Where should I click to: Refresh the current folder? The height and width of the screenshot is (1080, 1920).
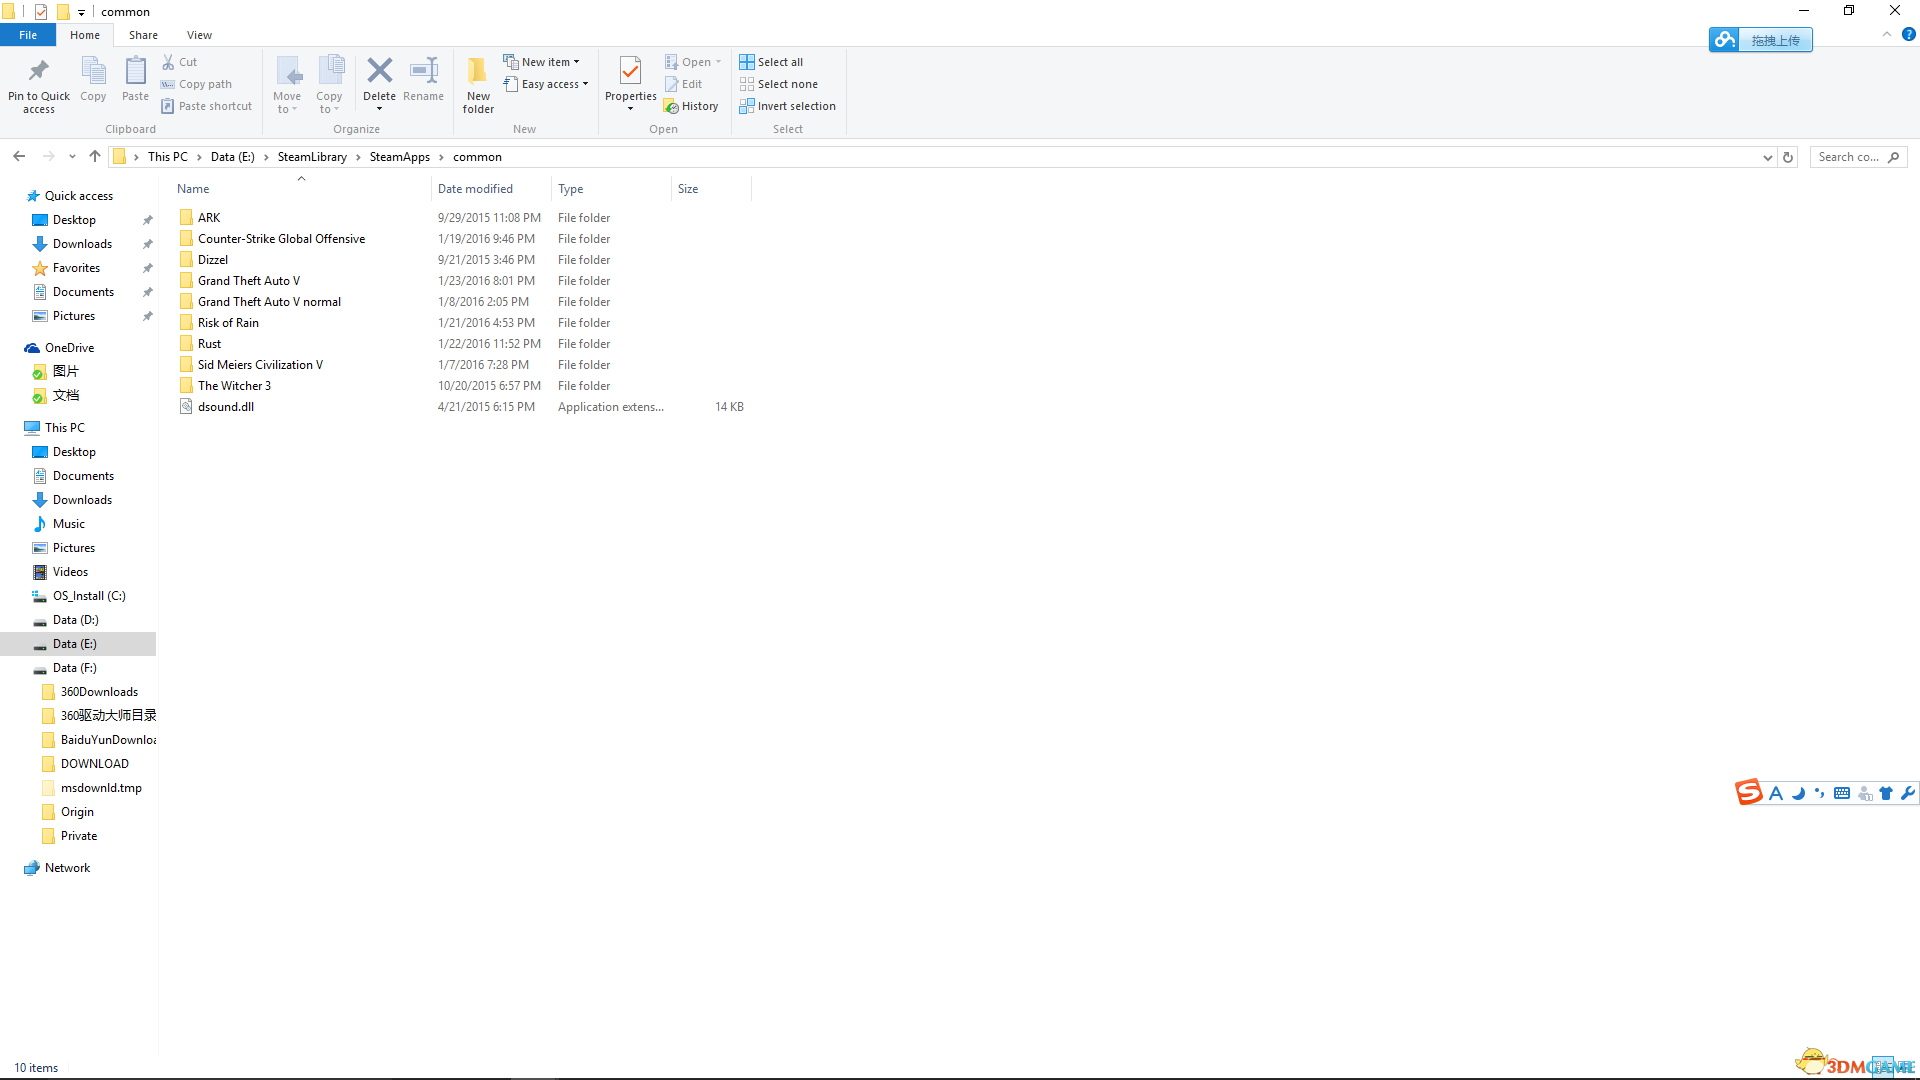click(x=1788, y=157)
